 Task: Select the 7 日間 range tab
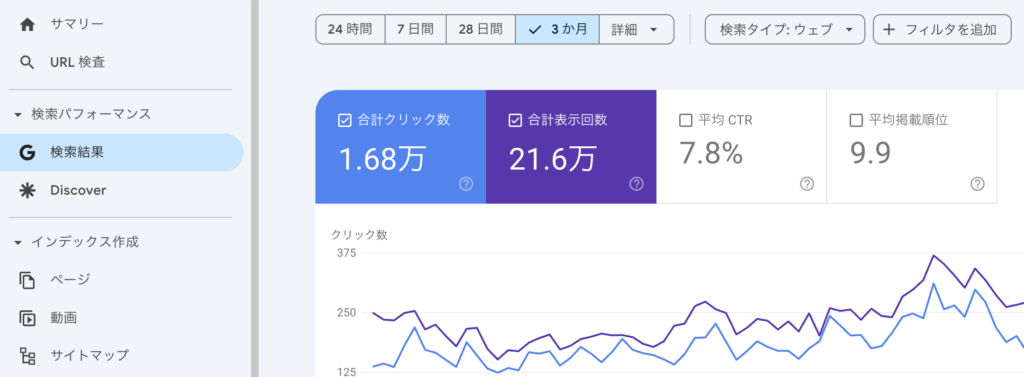(415, 29)
